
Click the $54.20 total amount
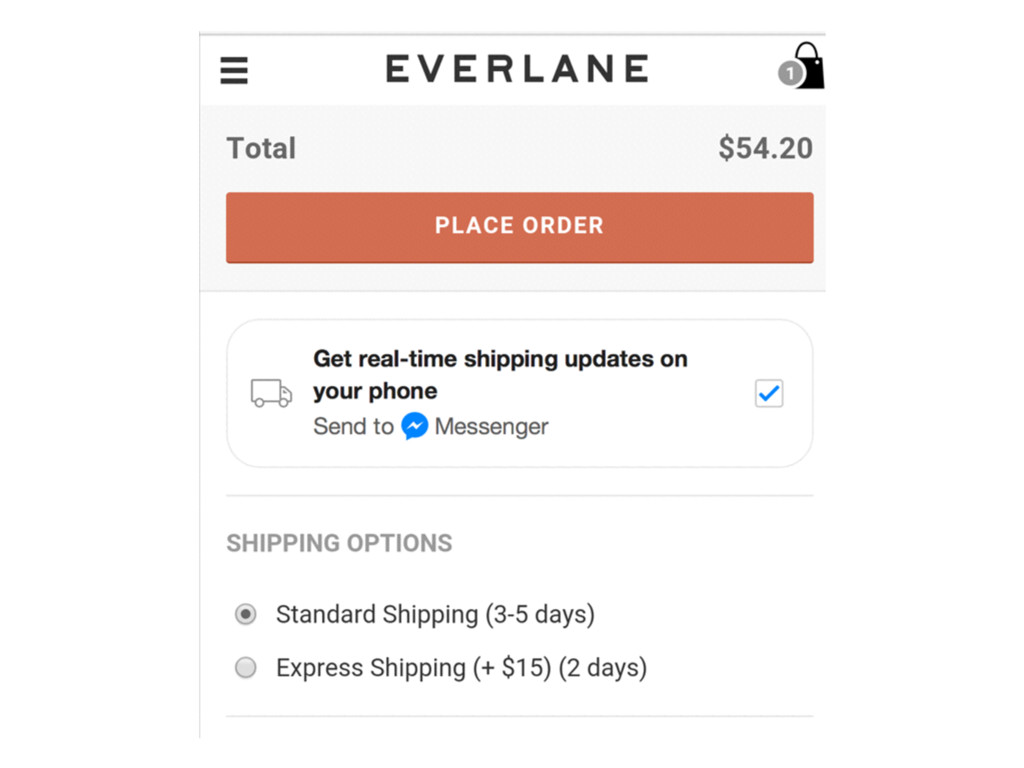tap(765, 148)
